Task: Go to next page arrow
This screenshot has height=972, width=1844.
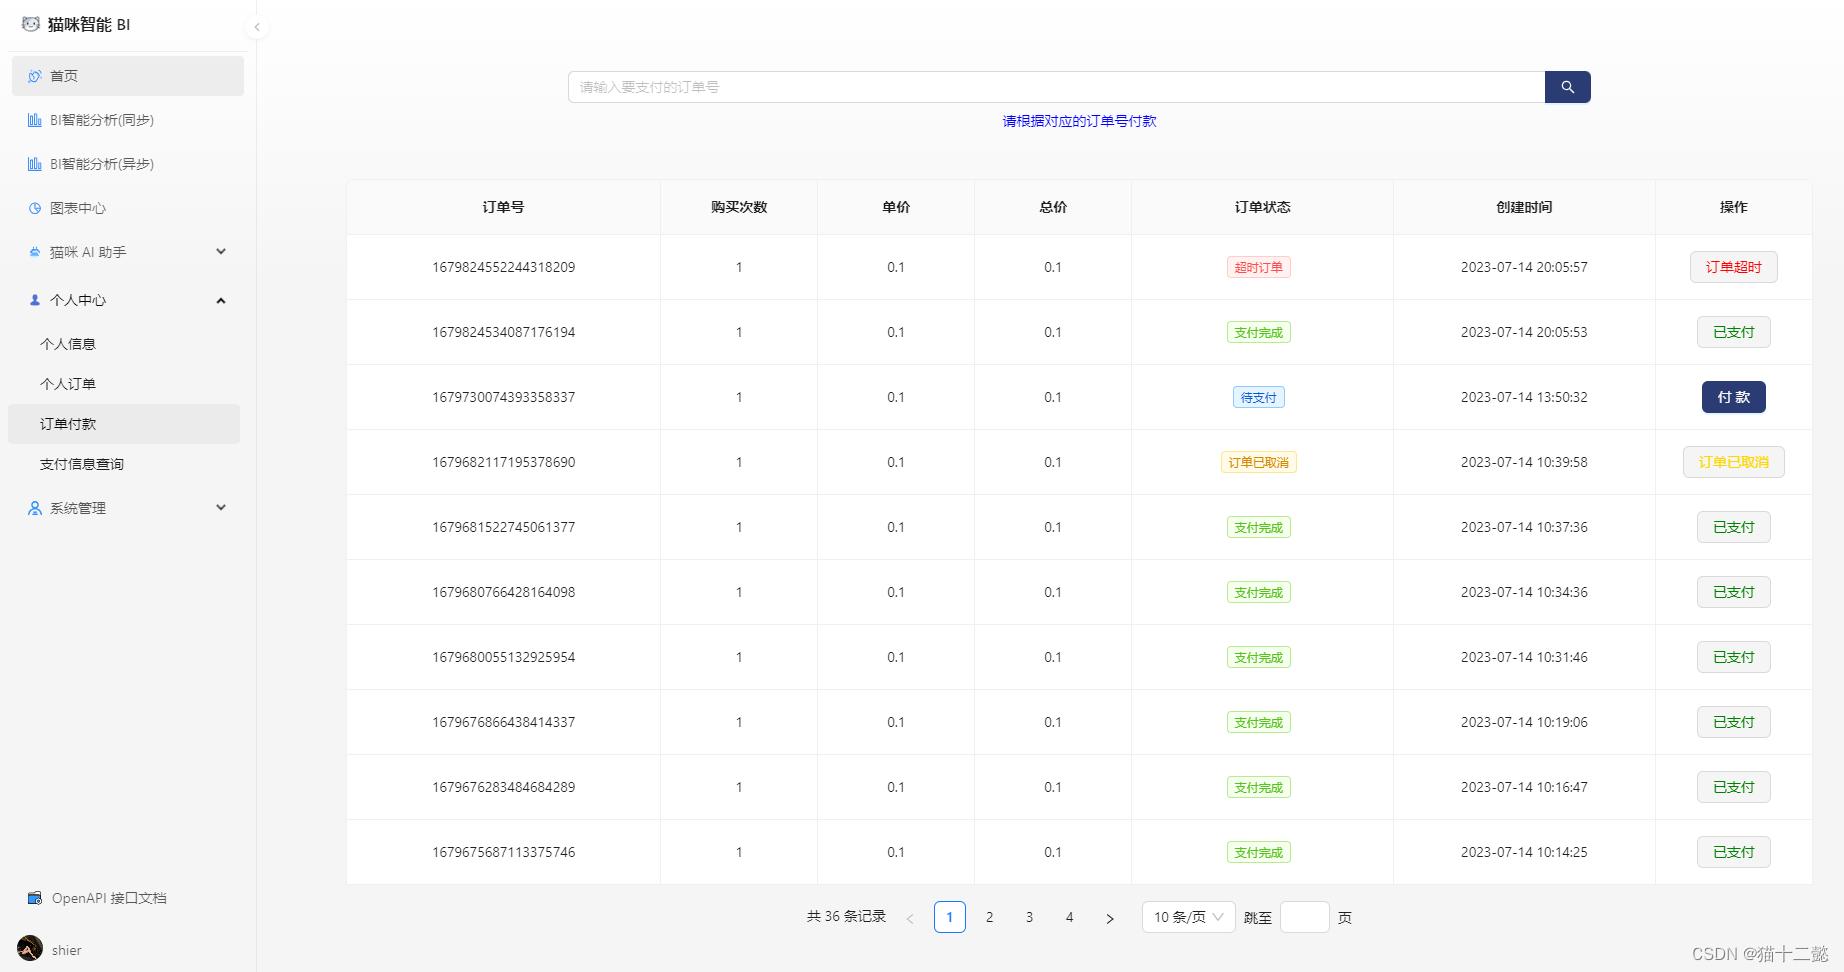Action: 1110,918
